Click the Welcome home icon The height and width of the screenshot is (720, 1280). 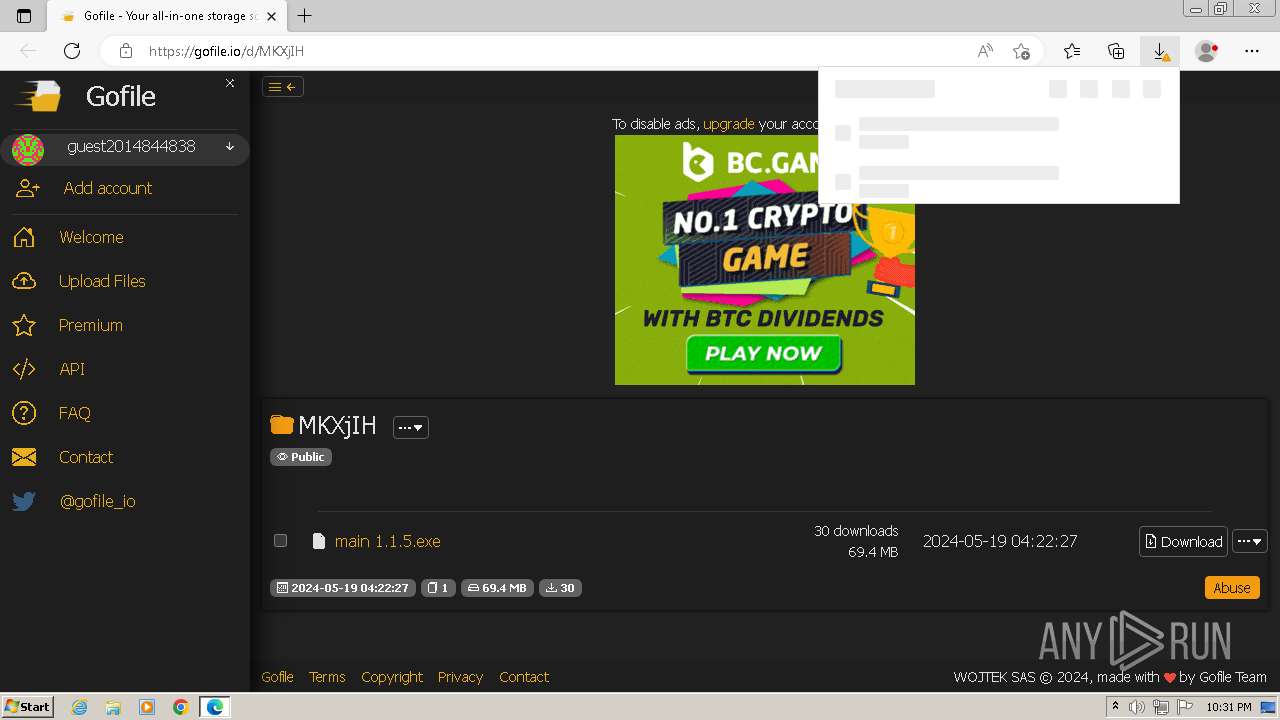click(x=24, y=237)
